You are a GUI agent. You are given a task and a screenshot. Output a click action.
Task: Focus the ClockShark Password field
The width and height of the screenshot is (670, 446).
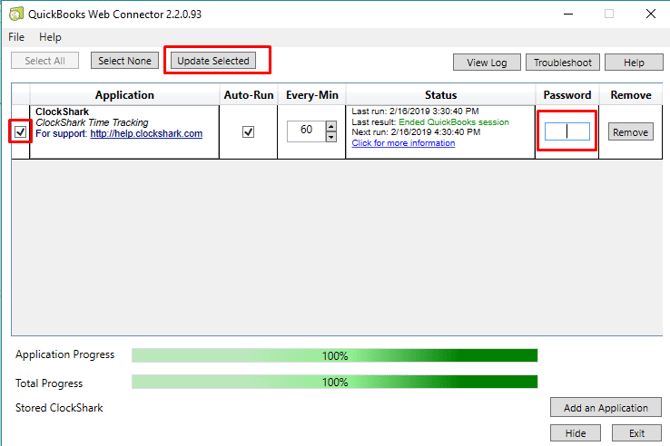tap(567, 131)
